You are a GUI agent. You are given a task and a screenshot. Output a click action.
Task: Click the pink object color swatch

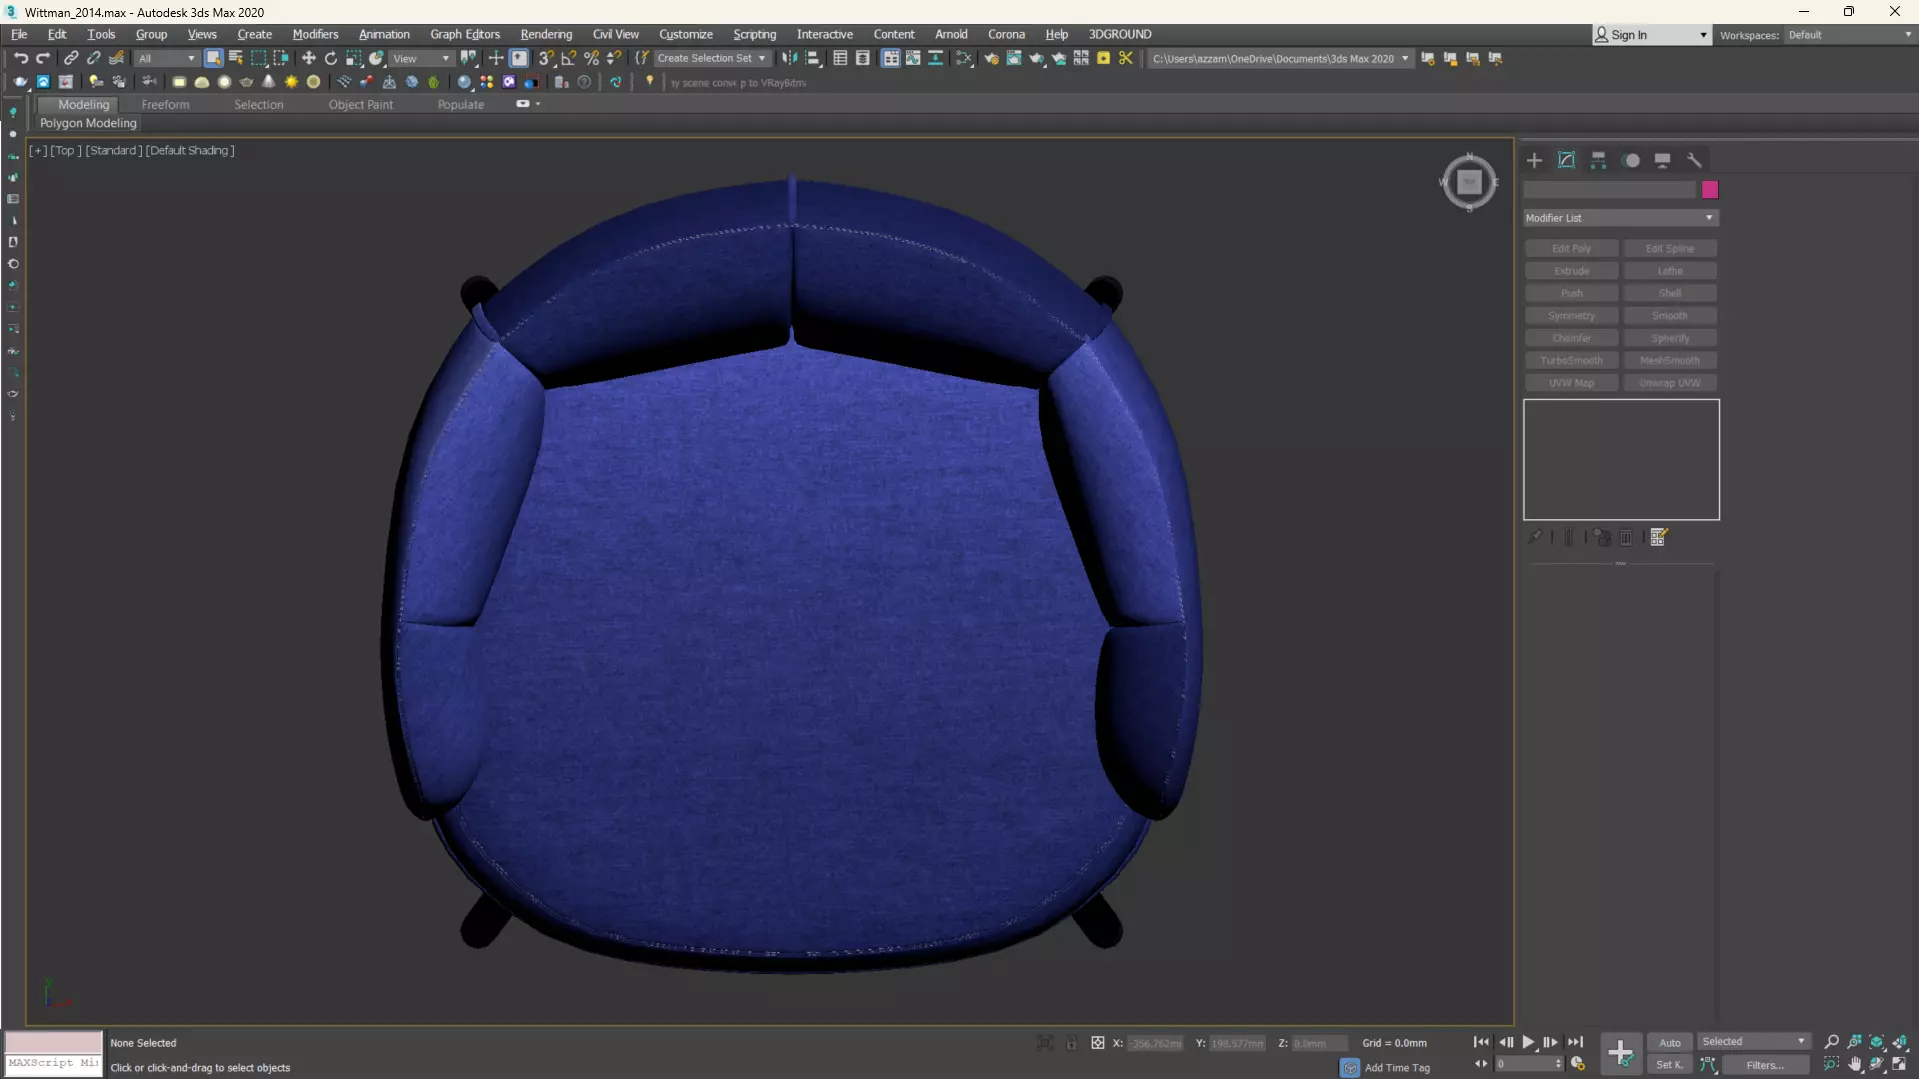(1710, 190)
